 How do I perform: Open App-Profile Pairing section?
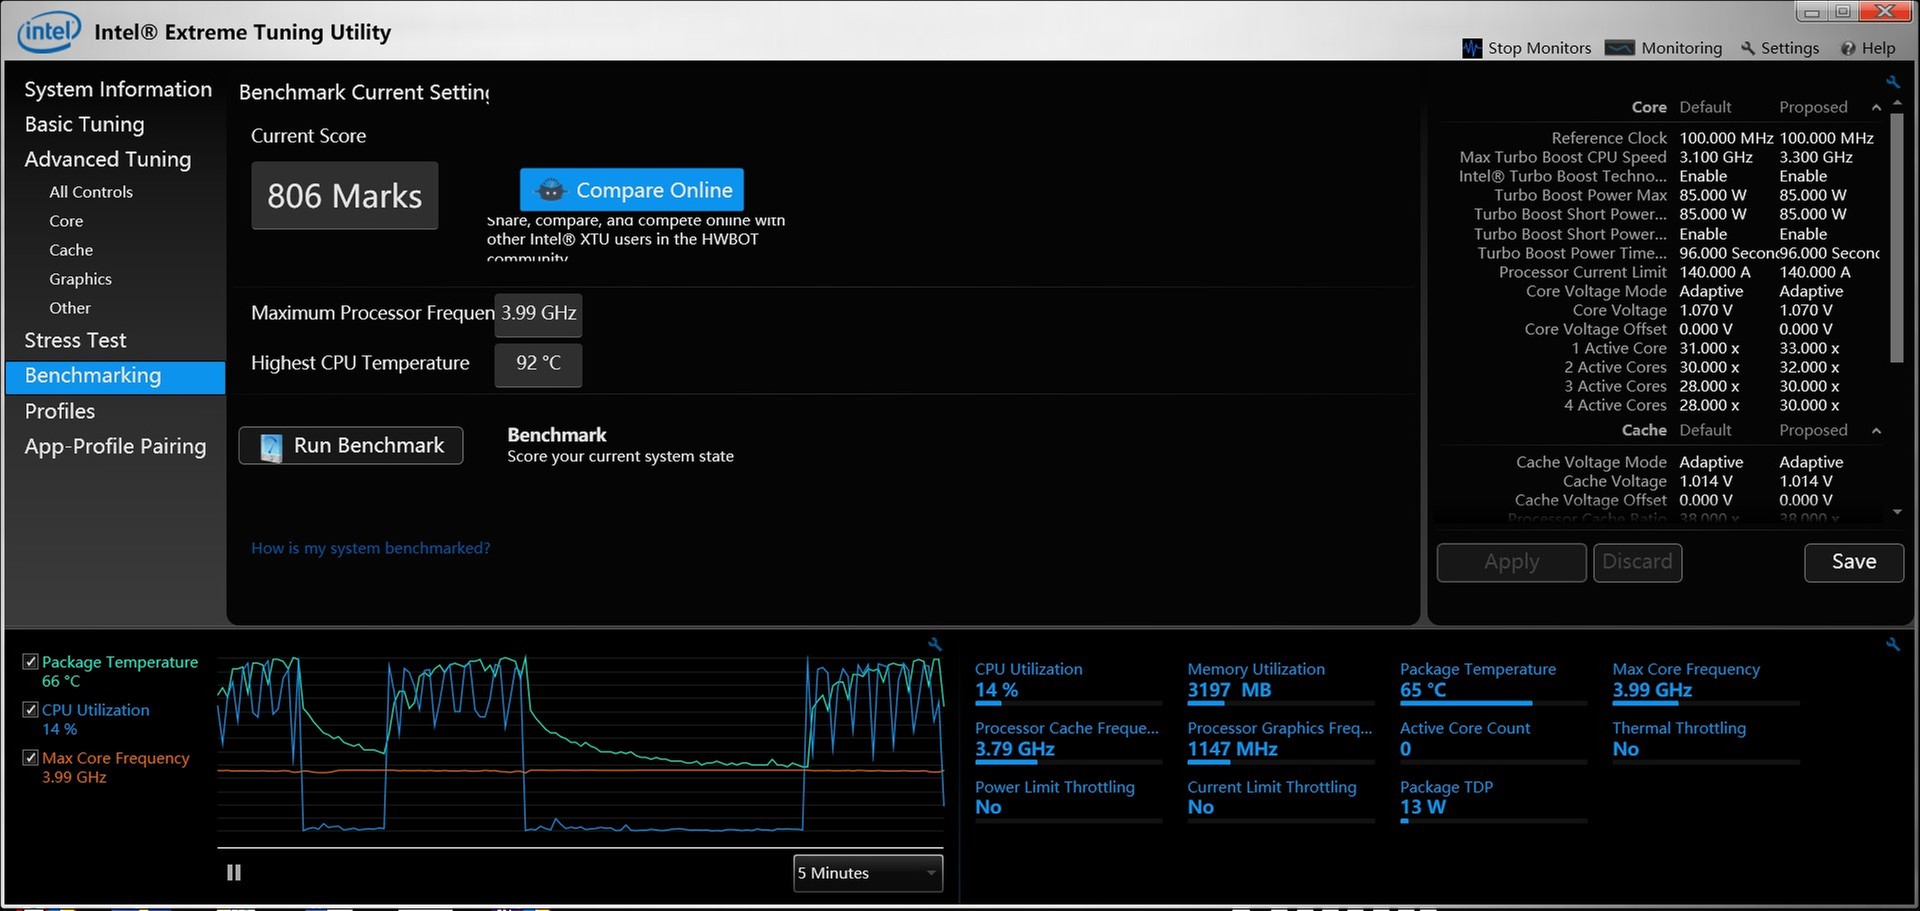[115, 446]
